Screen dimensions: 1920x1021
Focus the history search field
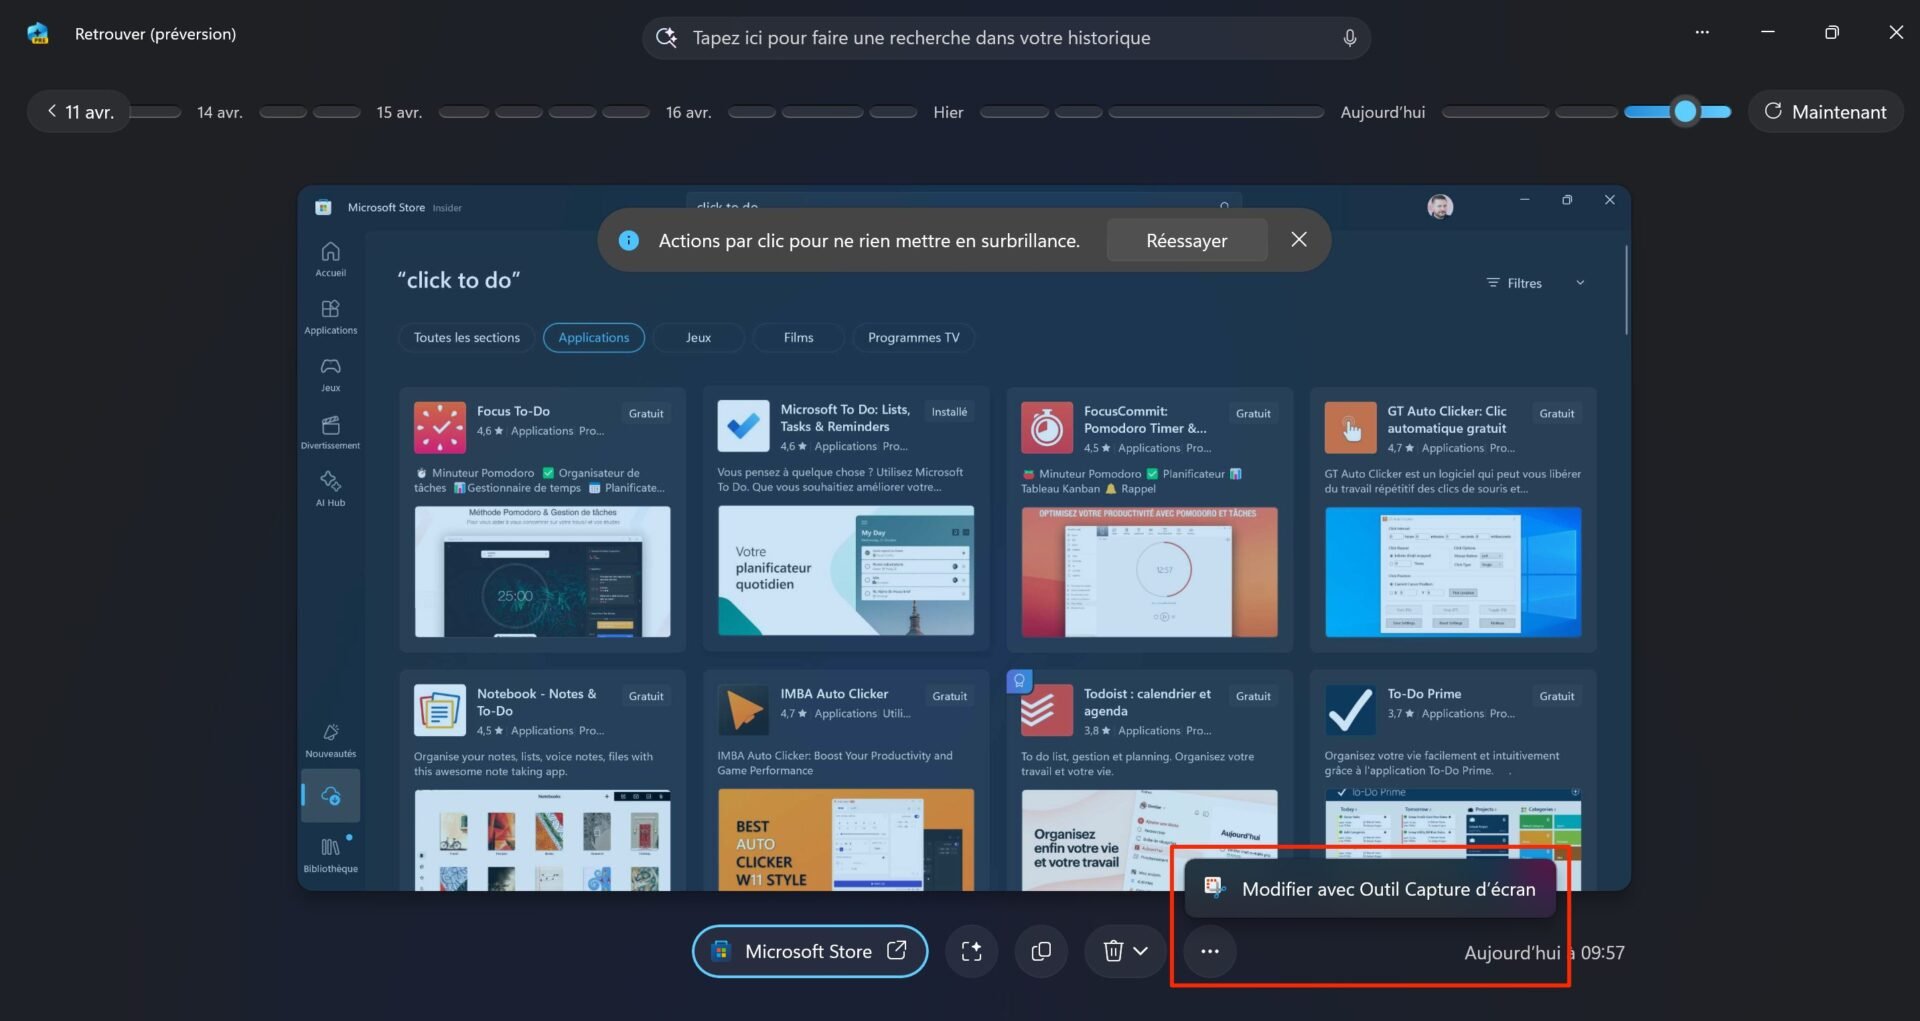coord(1006,38)
